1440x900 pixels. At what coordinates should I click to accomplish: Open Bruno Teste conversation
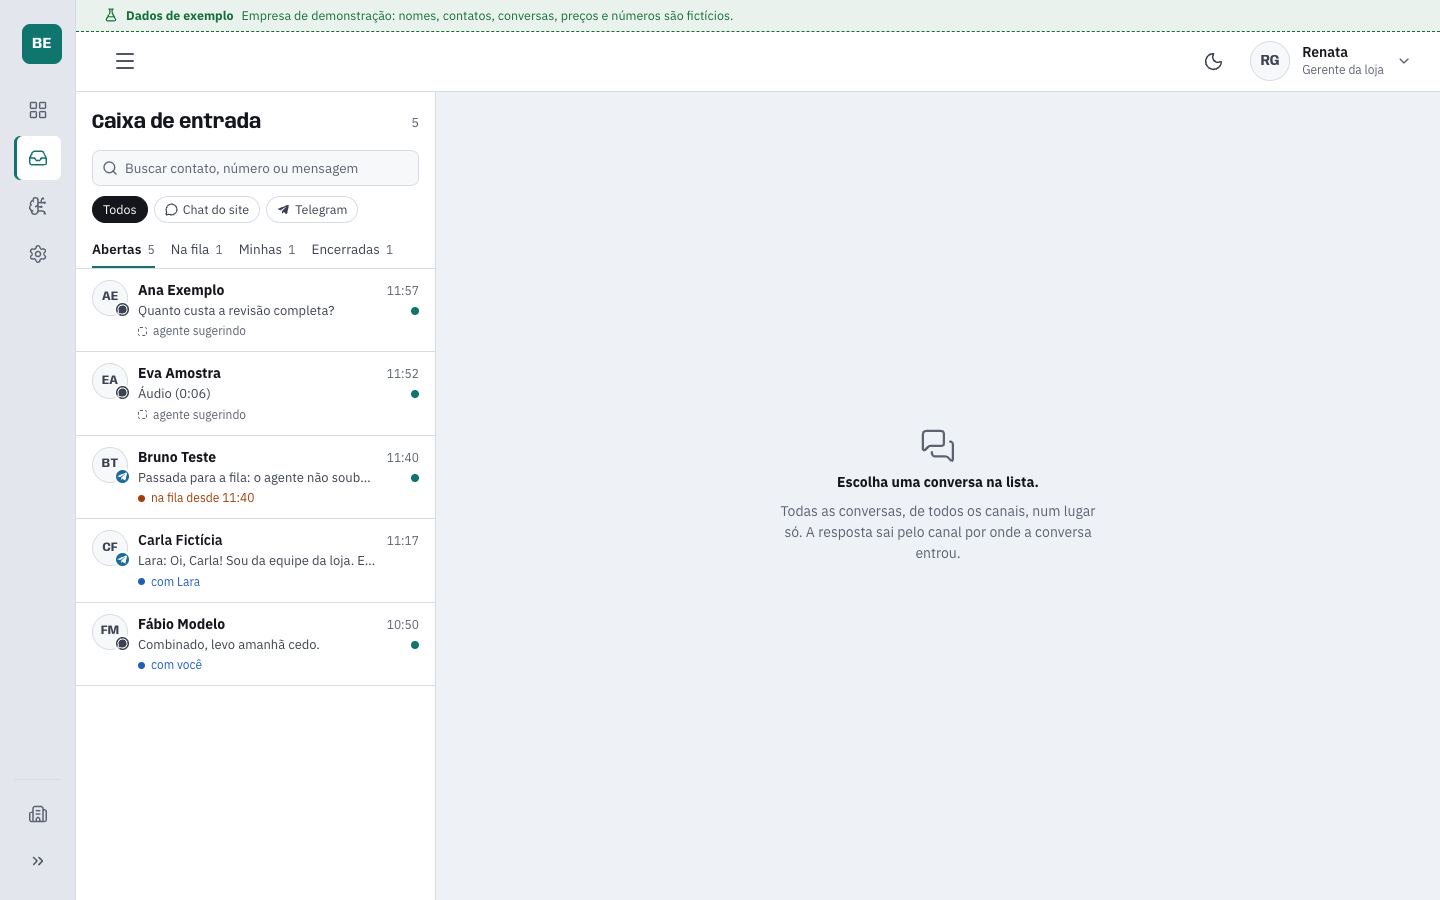click(255, 477)
